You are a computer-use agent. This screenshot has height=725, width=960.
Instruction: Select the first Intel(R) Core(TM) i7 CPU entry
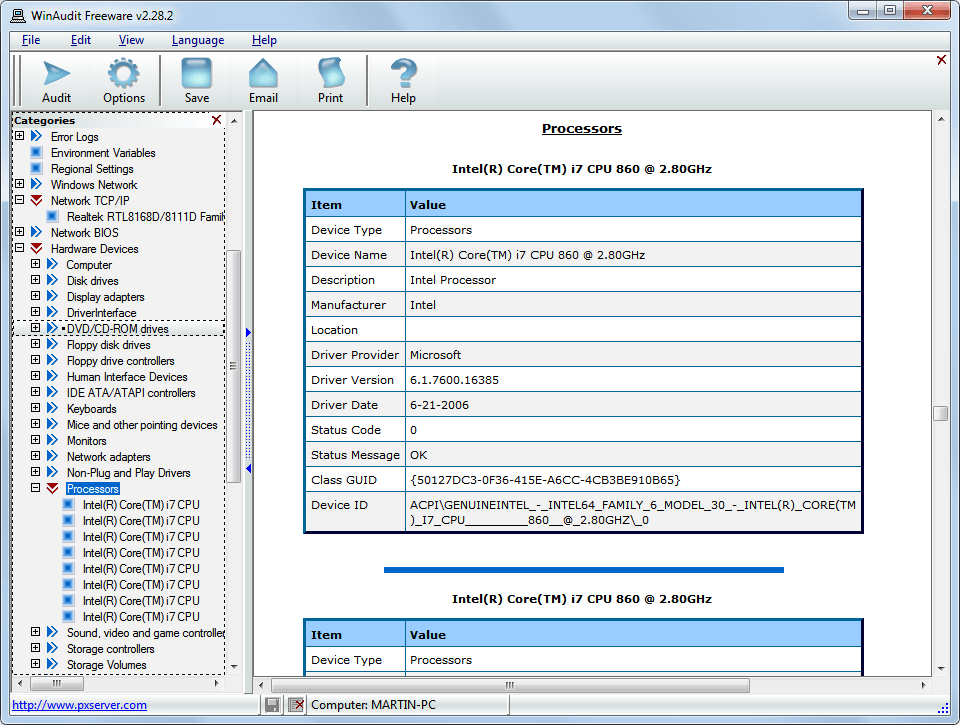(x=141, y=505)
